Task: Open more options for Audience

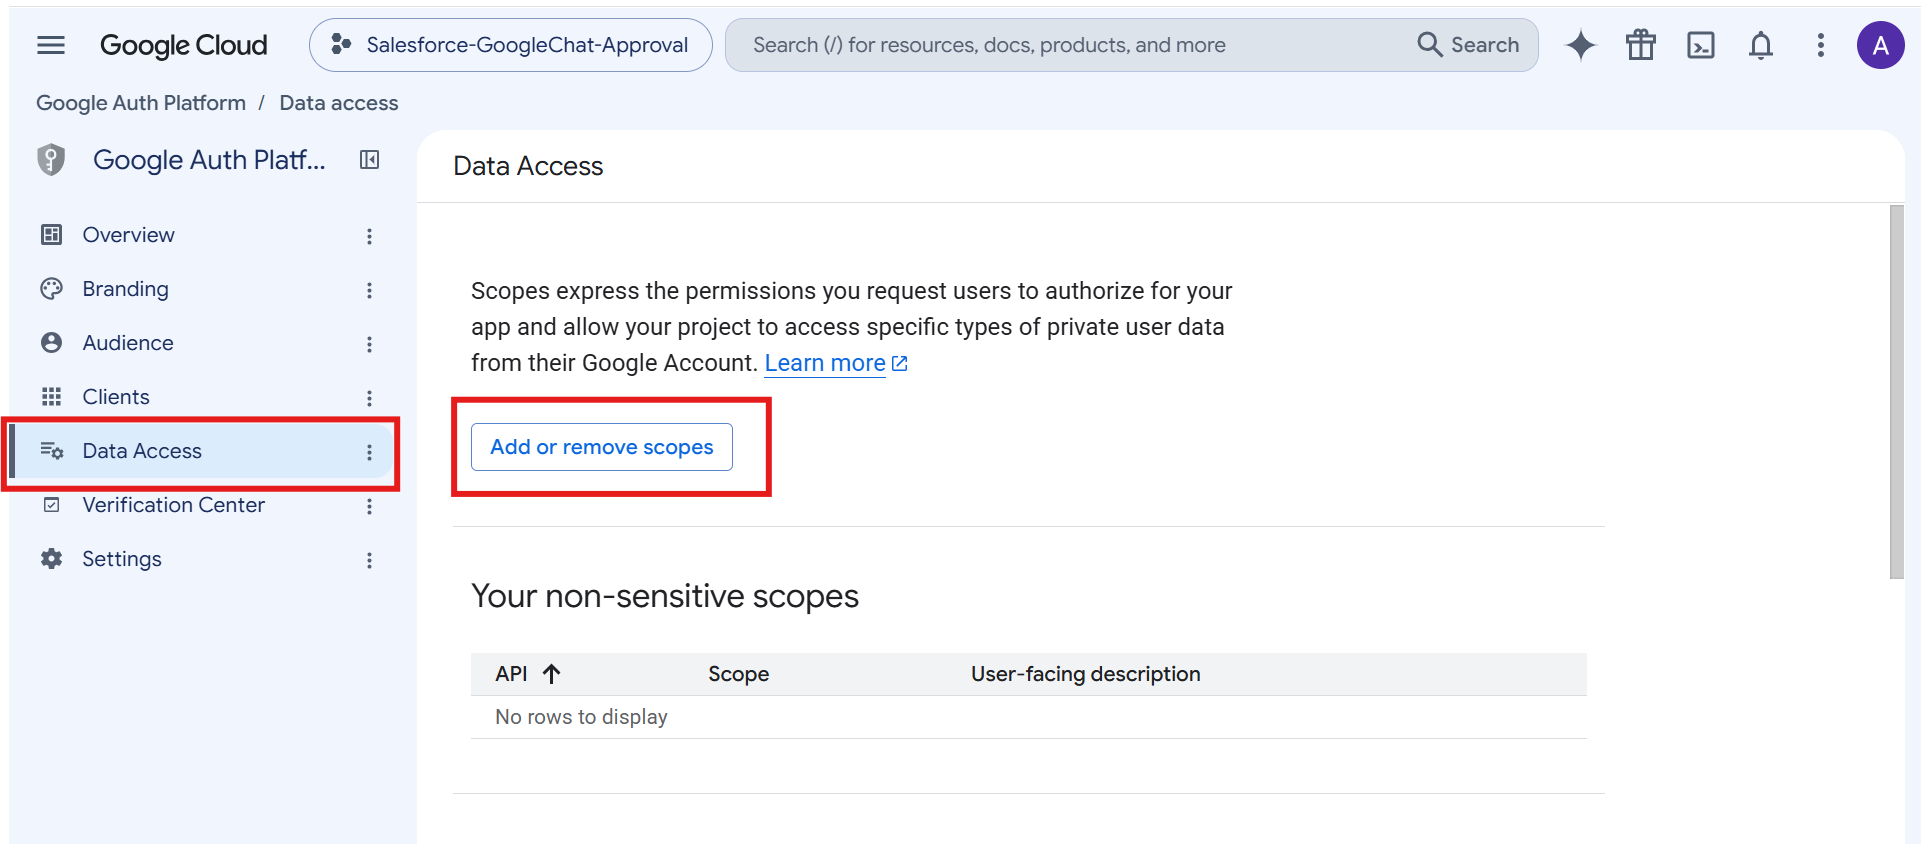Action: [370, 344]
